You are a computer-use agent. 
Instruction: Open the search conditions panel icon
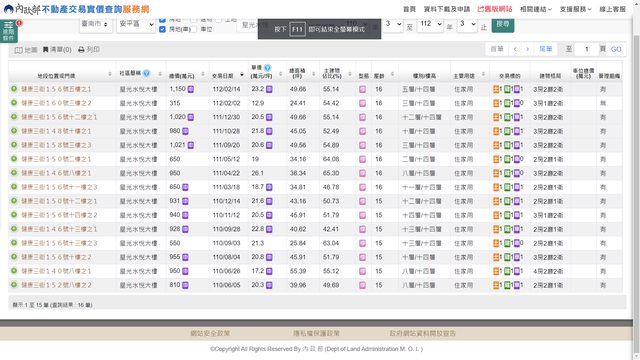tap(9, 31)
